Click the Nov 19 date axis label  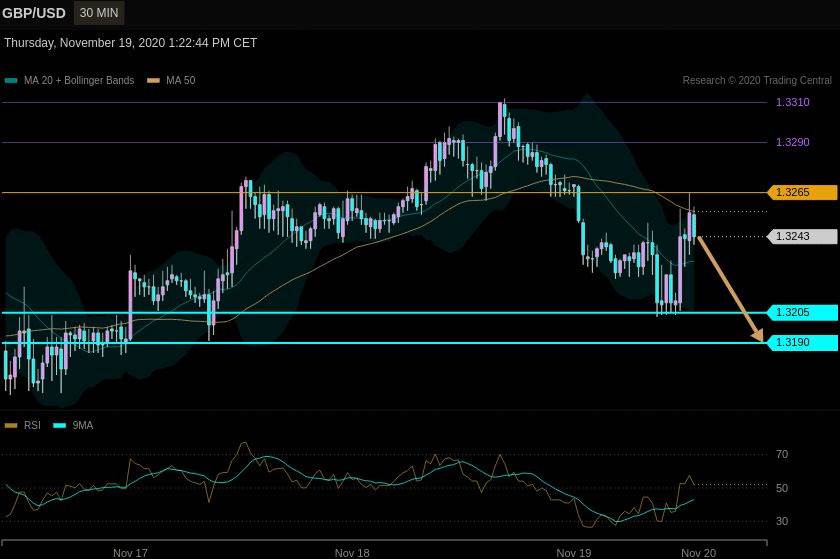pos(574,553)
